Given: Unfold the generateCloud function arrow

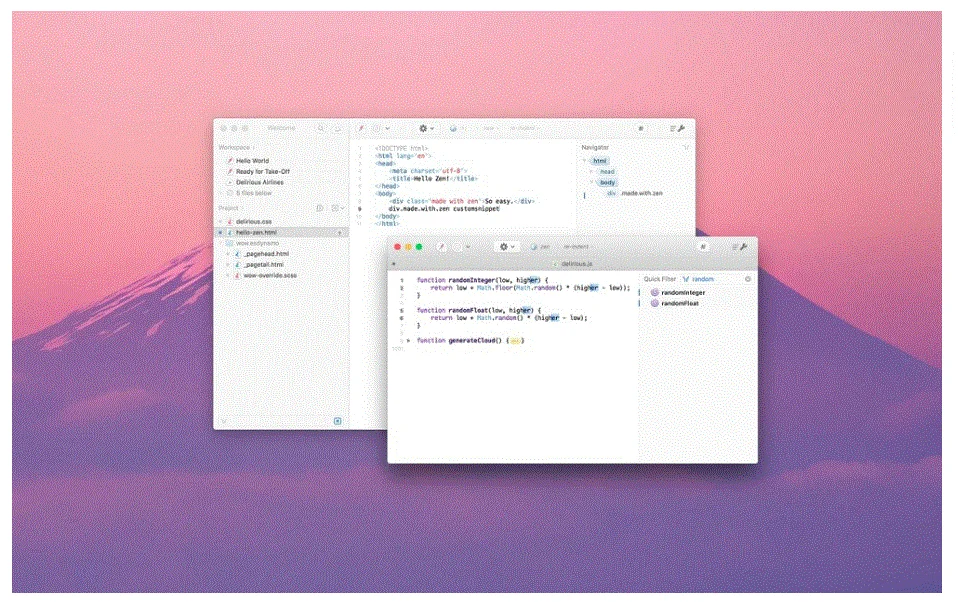Looking at the screenshot, I should [409, 340].
